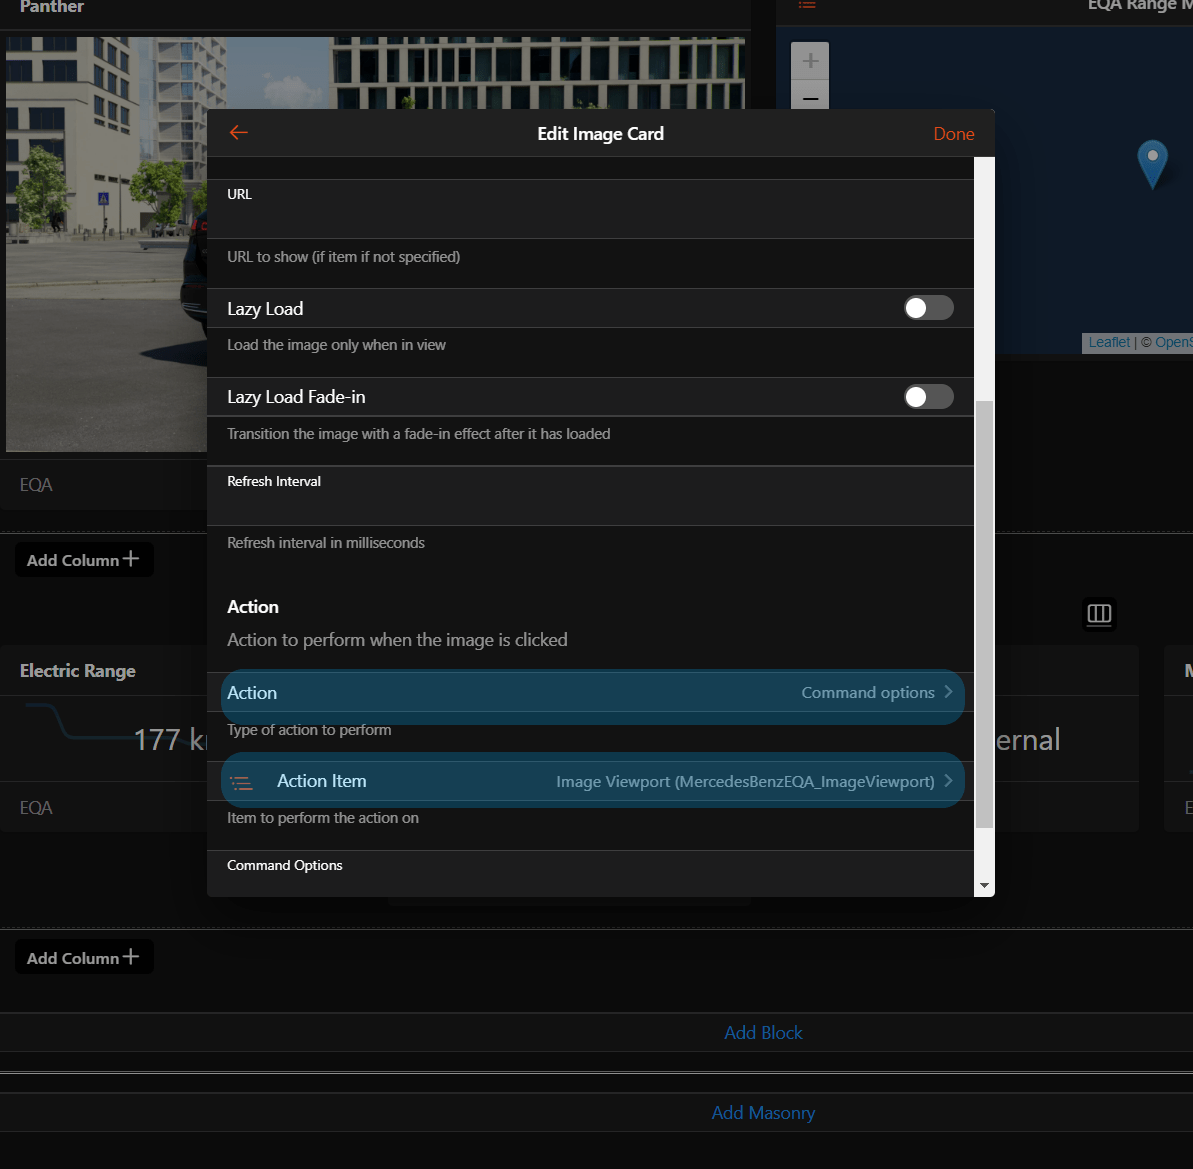Image resolution: width=1193 pixels, height=1169 pixels.
Task: Open the Leaflet attribution link
Action: pyautogui.click(x=1109, y=342)
